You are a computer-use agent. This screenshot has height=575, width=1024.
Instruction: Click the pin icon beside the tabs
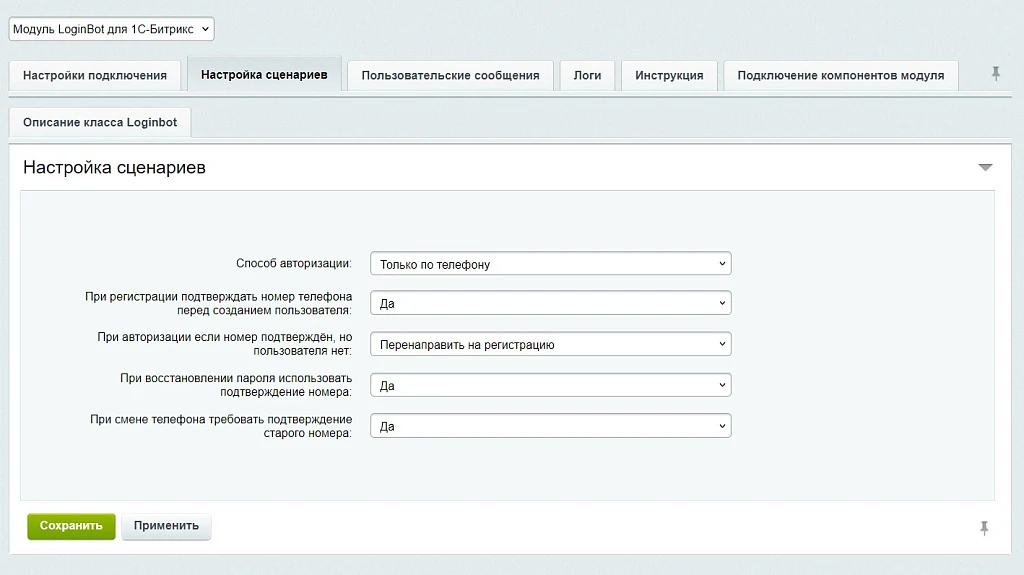(995, 74)
